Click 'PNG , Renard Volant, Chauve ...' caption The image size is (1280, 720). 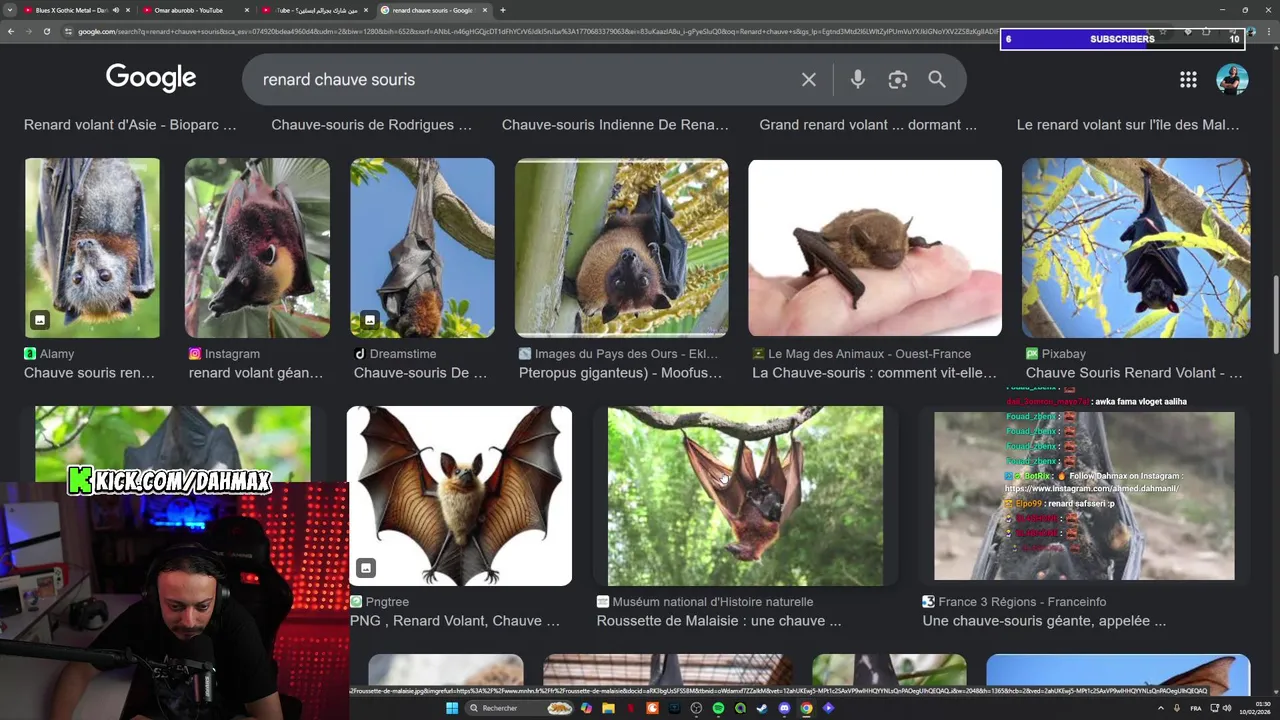point(455,621)
